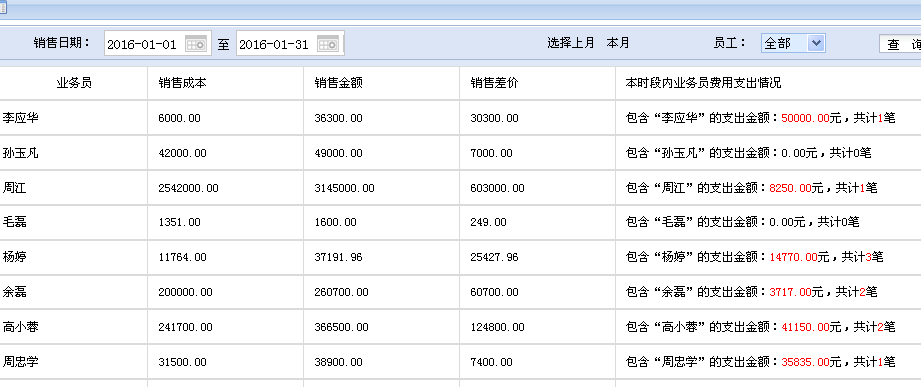Click sales amount value 1600.00

335,223
